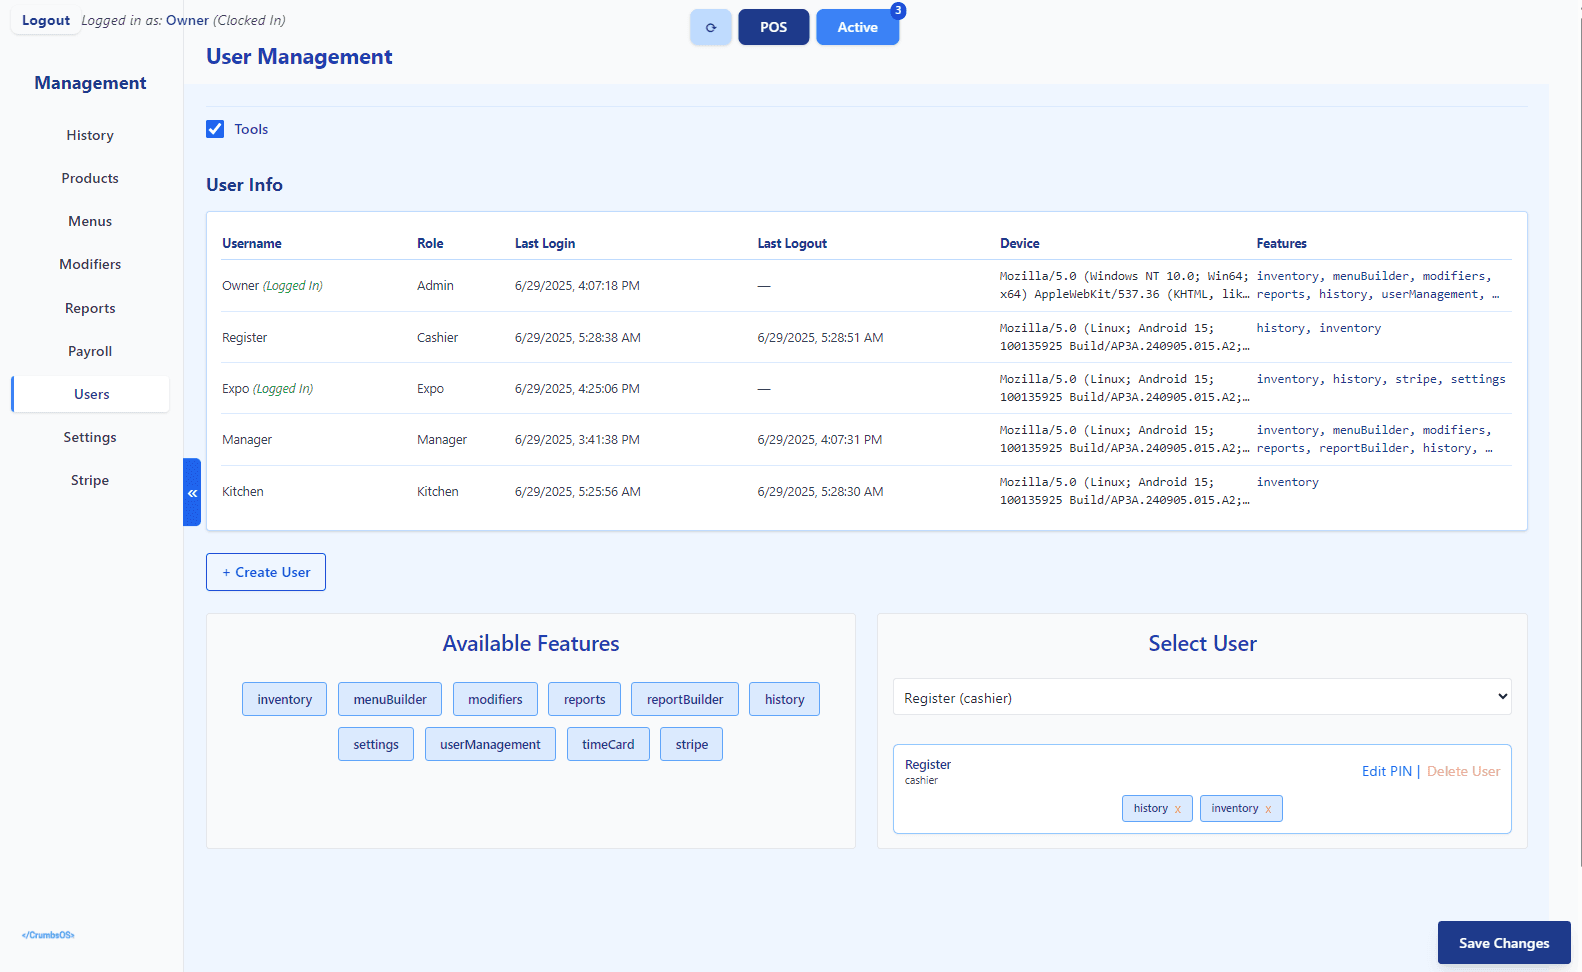The width and height of the screenshot is (1582, 972).
Task: Select the userManagement feature chip
Action: (x=490, y=744)
